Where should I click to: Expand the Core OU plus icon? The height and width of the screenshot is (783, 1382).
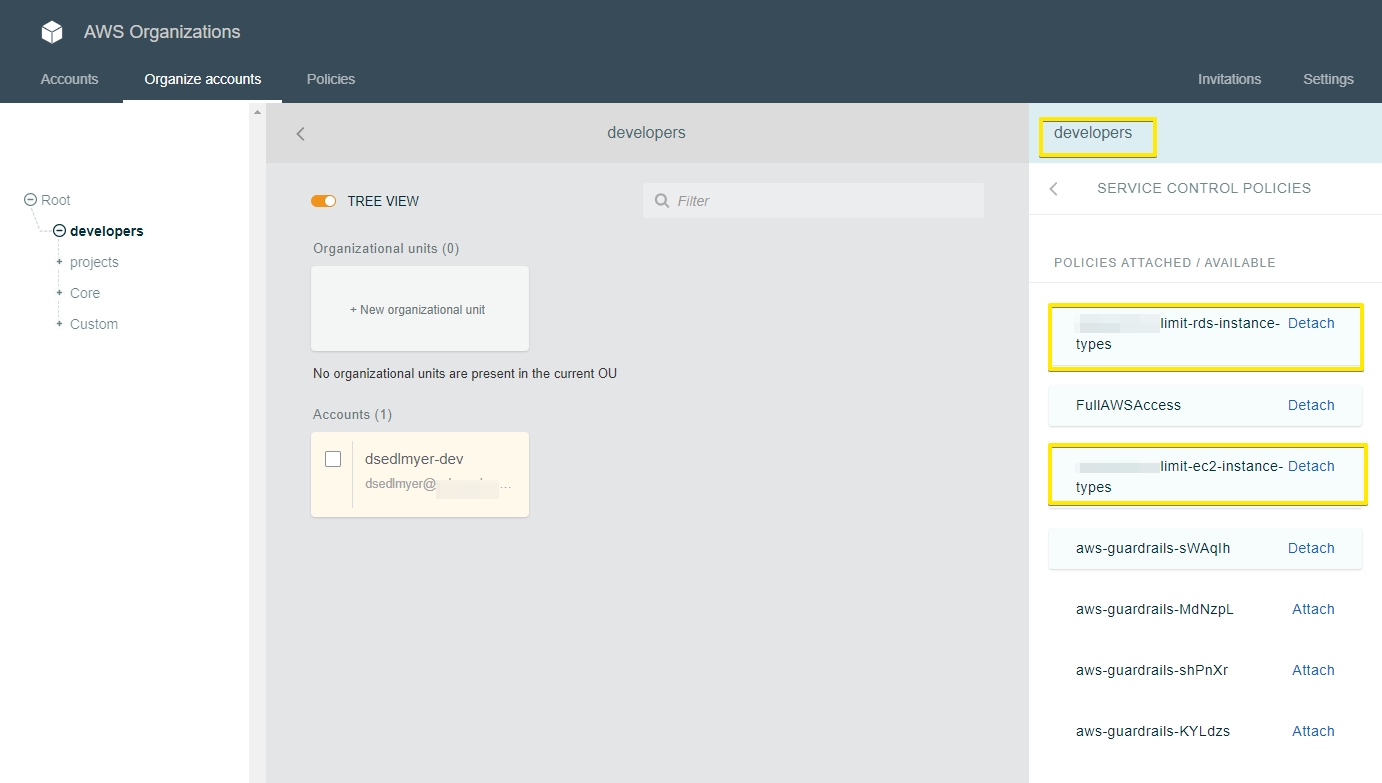[x=60, y=292]
